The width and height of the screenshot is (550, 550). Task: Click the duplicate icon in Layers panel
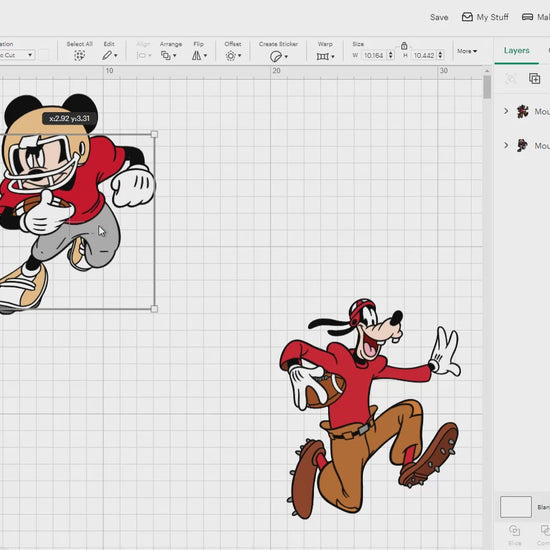(x=534, y=79)
